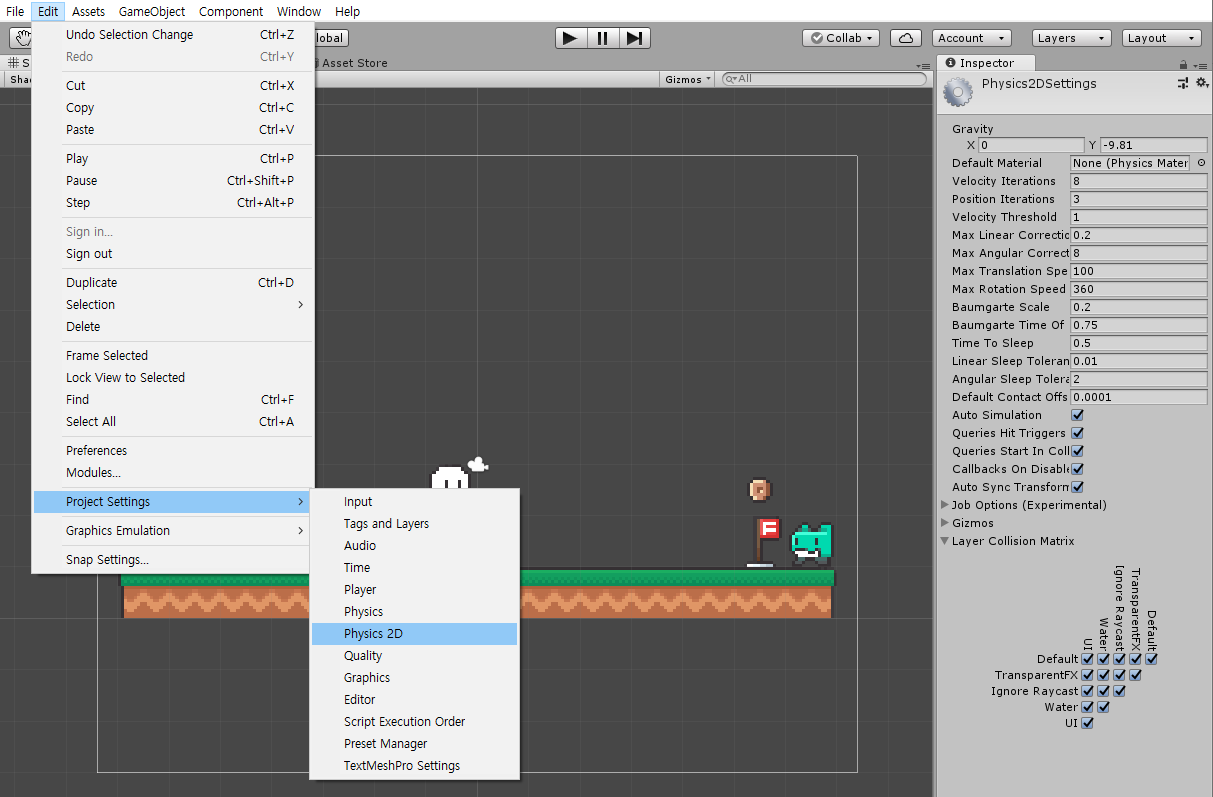
Task: Open the Window menu
Action: point(299,12)
